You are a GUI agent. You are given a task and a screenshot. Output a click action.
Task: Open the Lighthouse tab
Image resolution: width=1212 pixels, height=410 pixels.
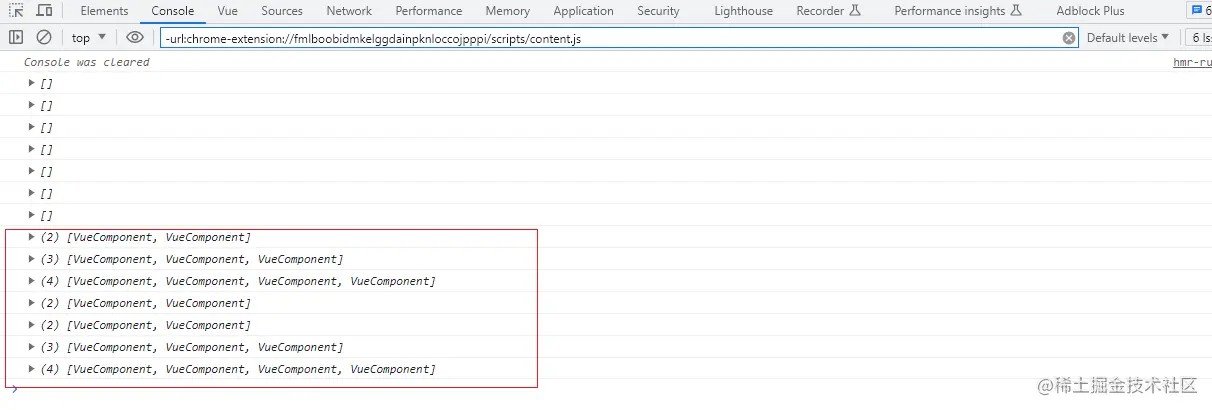(x=744, y=11)
